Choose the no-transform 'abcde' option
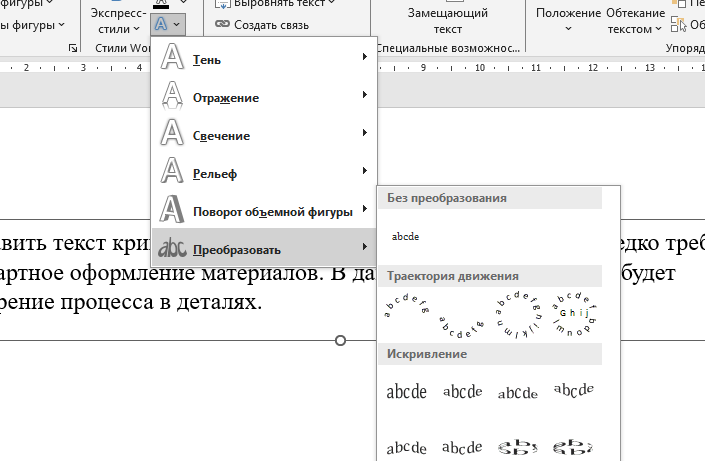 (x=405, y=237)
